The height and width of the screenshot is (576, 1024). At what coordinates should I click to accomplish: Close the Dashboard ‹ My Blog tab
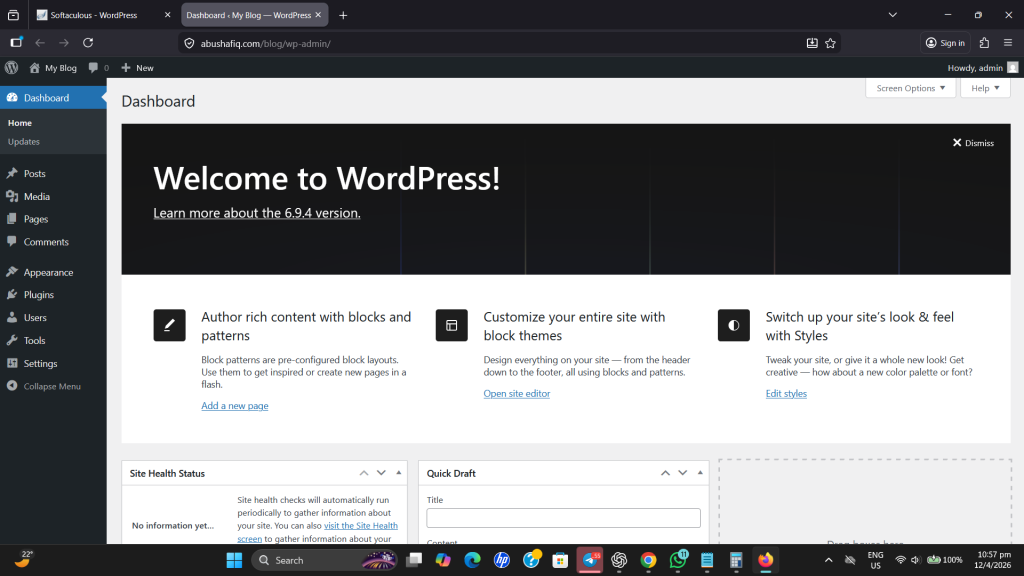tap(318, 14)
